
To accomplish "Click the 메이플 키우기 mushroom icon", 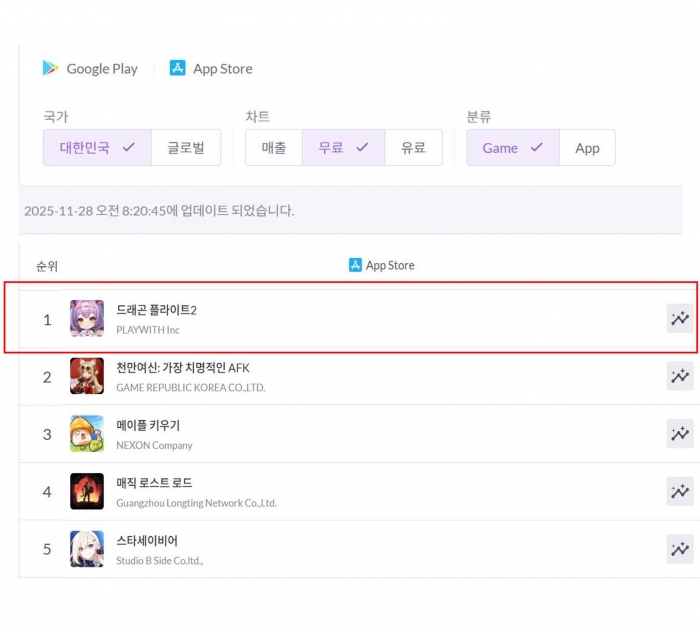I will (87, 433).
